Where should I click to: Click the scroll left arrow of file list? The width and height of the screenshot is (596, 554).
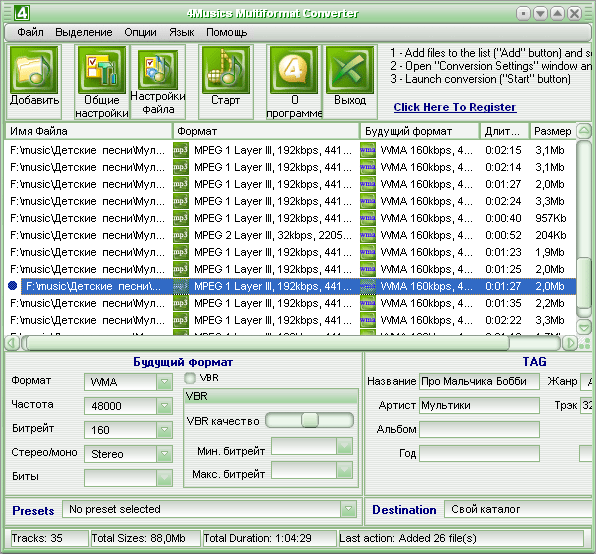12,343
